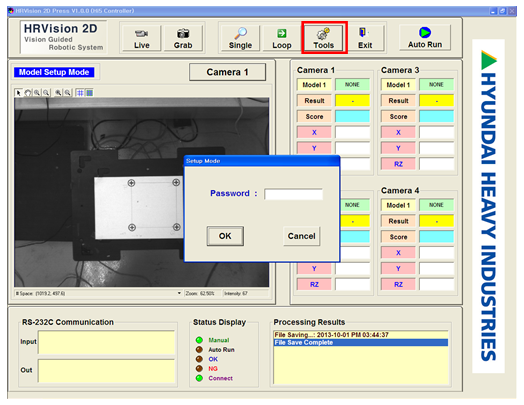The image size is (524, 405).
Task: Click the cyan Score value in Camera 3
Action: (x=436, y=116)
